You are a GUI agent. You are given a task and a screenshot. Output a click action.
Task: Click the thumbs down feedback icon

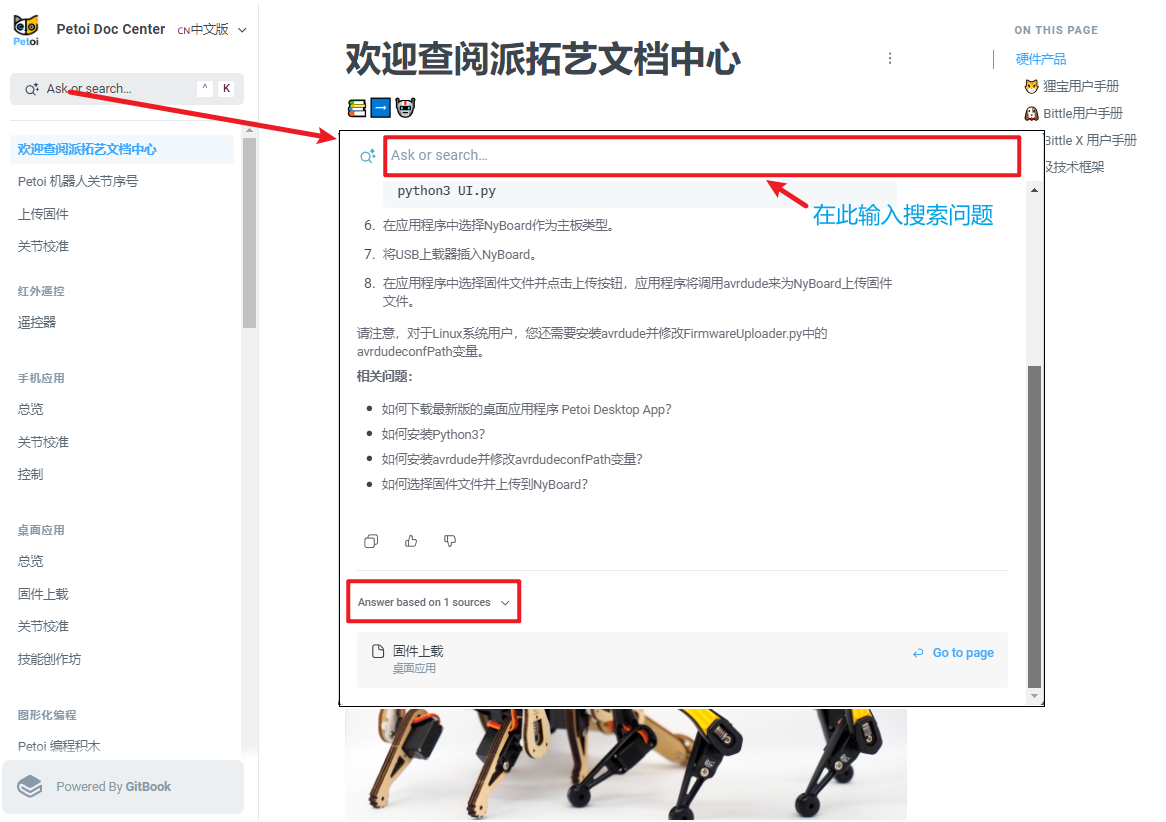point(450,541)
